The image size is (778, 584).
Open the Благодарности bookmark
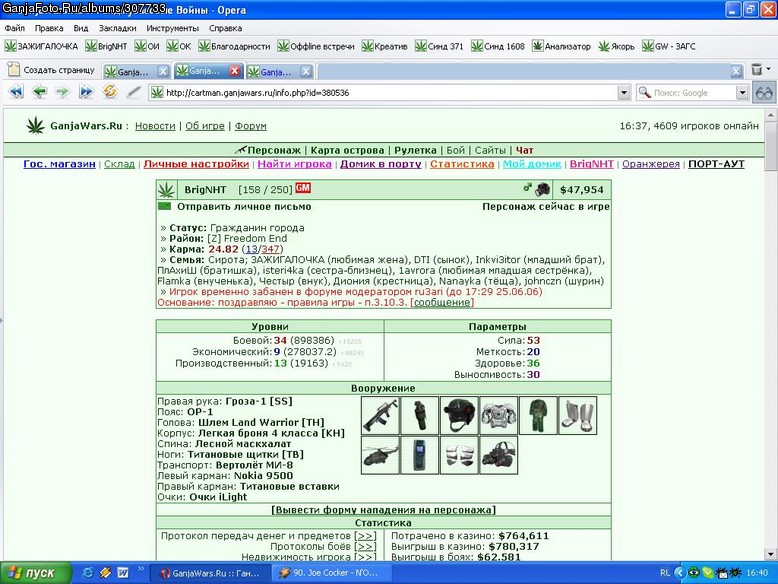234,46
